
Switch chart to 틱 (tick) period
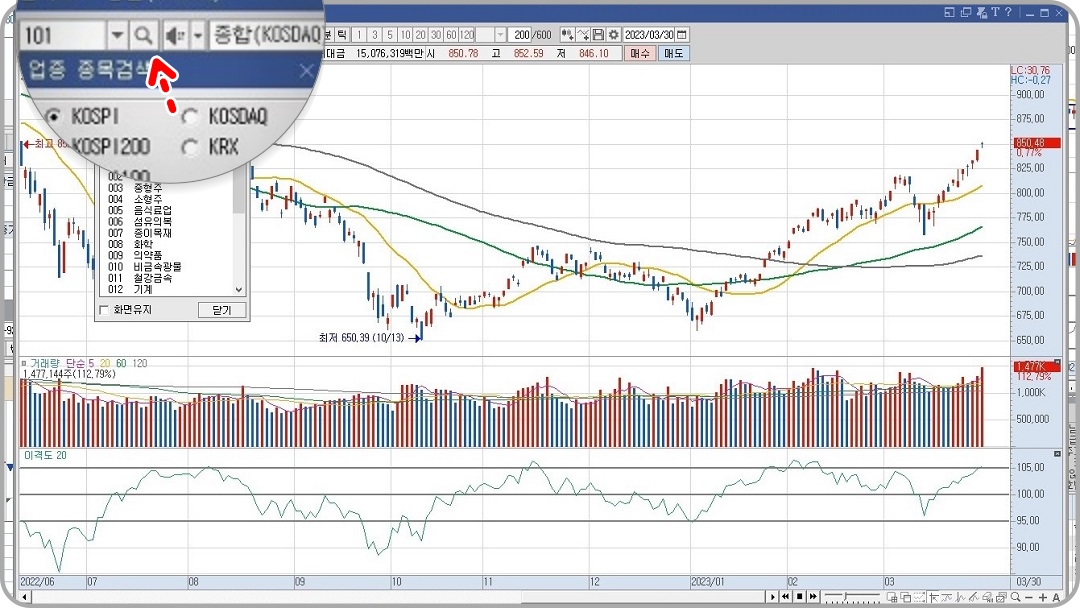pyautogui.click(x=342, y=34)
